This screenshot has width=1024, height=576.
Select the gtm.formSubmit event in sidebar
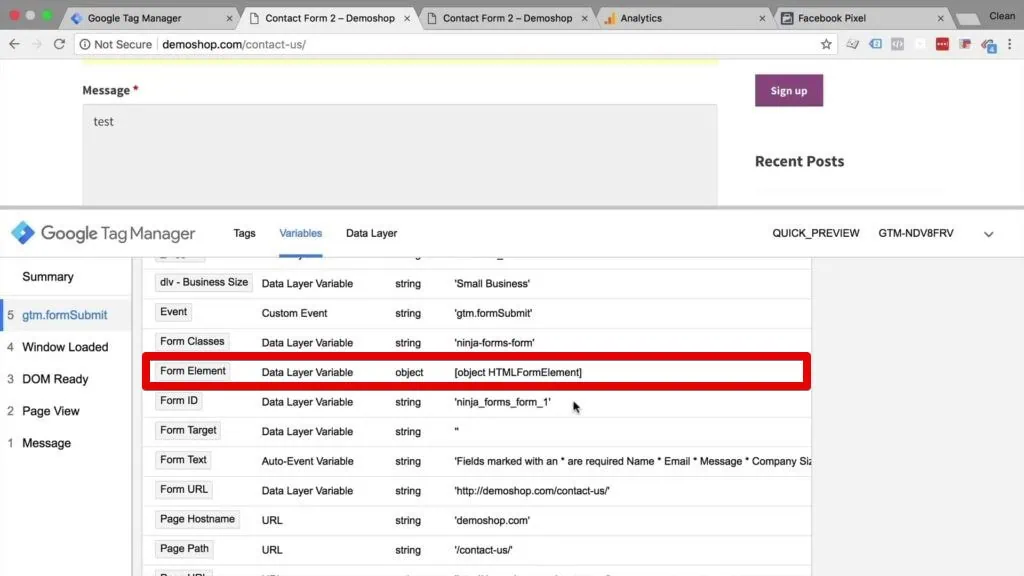click(x=65, y=314)
